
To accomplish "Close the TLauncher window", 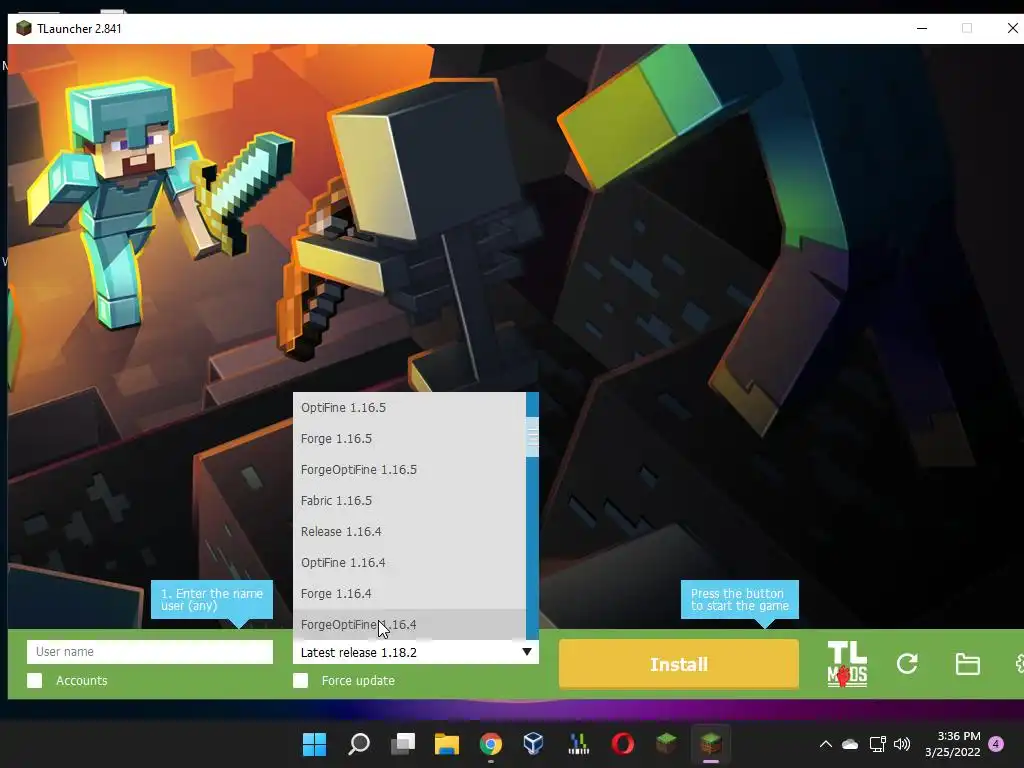I will (x=1012, y=28).
